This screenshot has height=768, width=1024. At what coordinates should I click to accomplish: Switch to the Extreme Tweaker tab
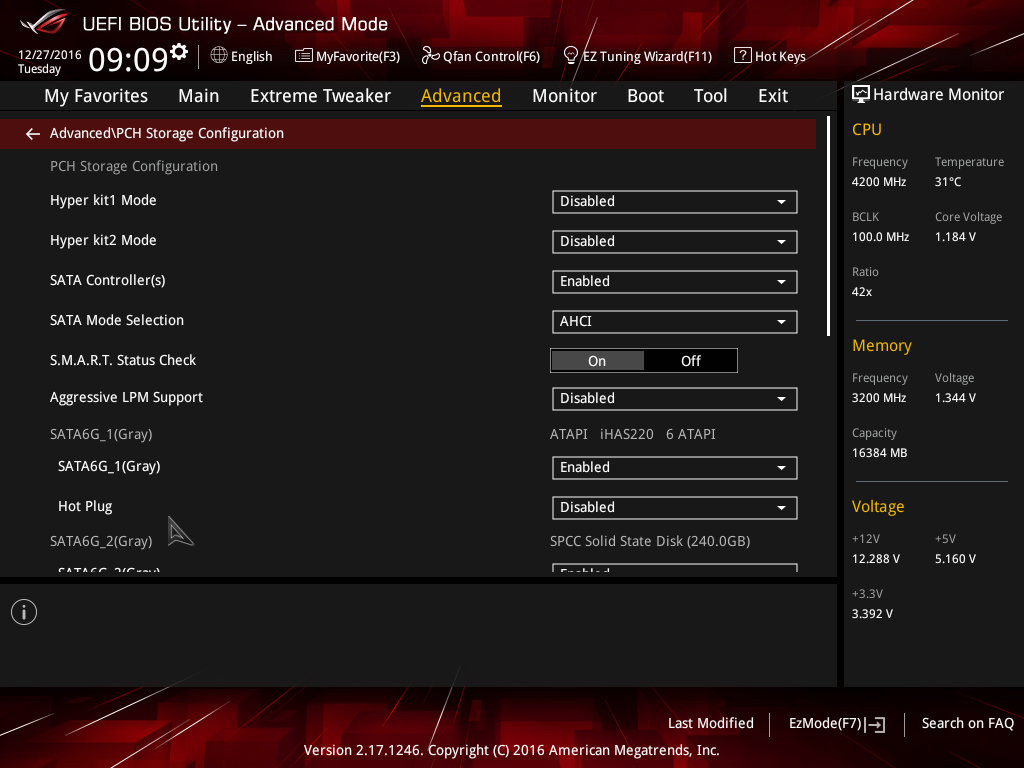coord(320,96)
